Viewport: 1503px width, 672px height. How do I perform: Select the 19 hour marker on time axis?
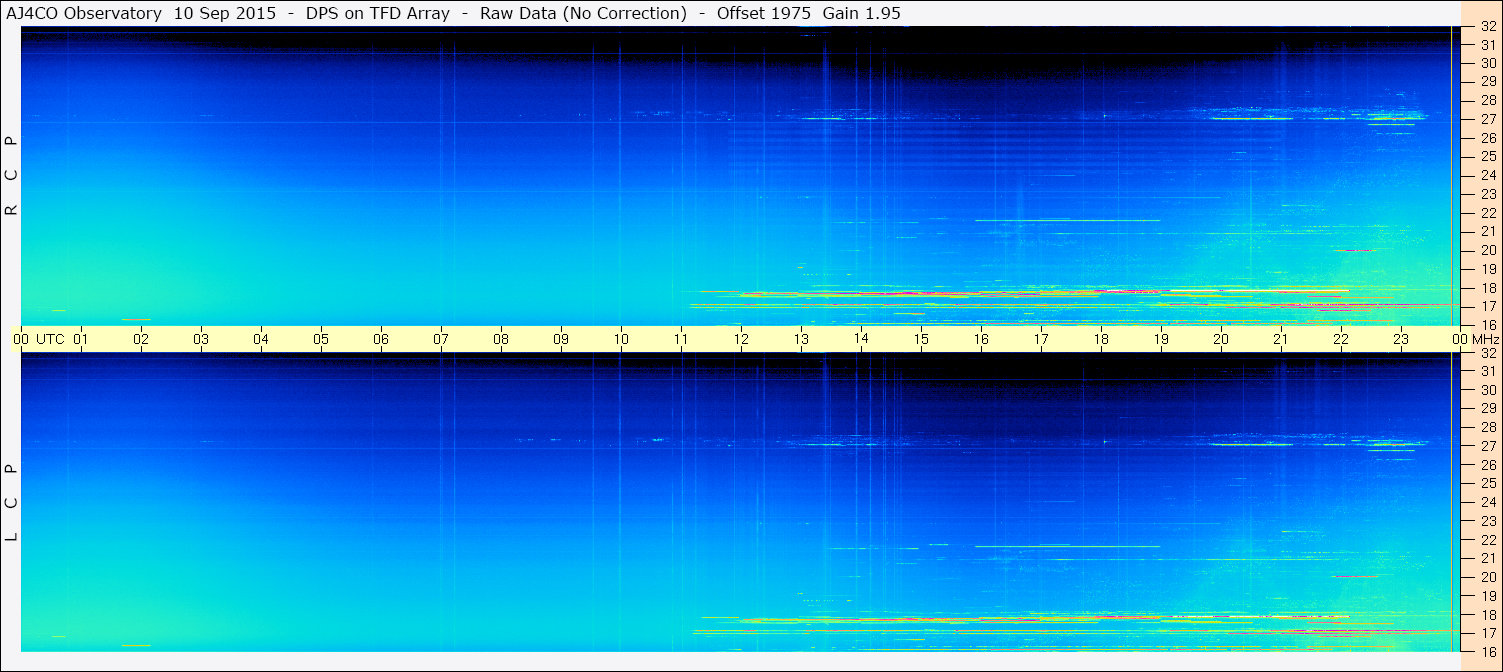1161,339
